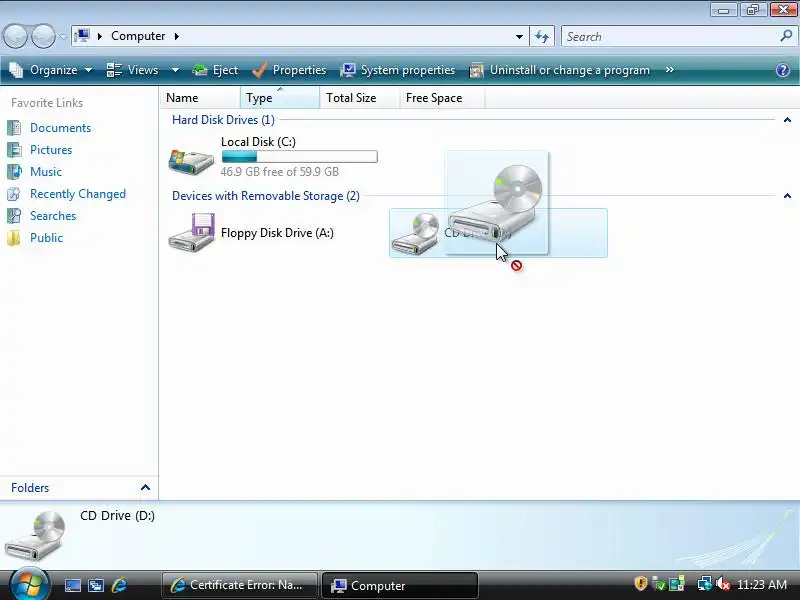Open the address bar history dropdown
The image size is (800, 600).
pyautogui.click(x=519, y=36)
